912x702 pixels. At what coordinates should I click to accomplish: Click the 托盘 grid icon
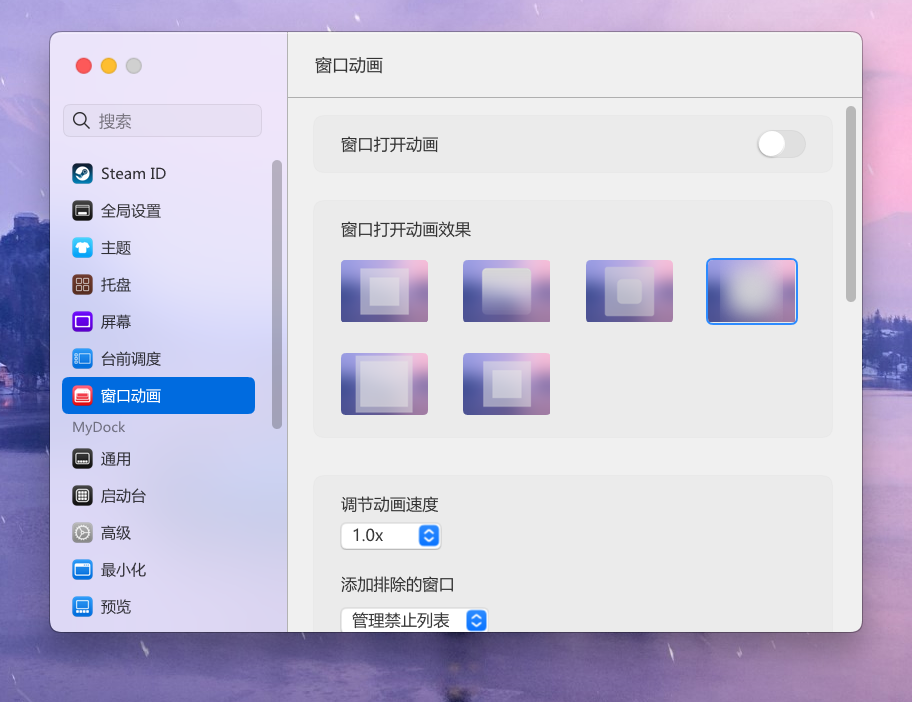(82, 285)
